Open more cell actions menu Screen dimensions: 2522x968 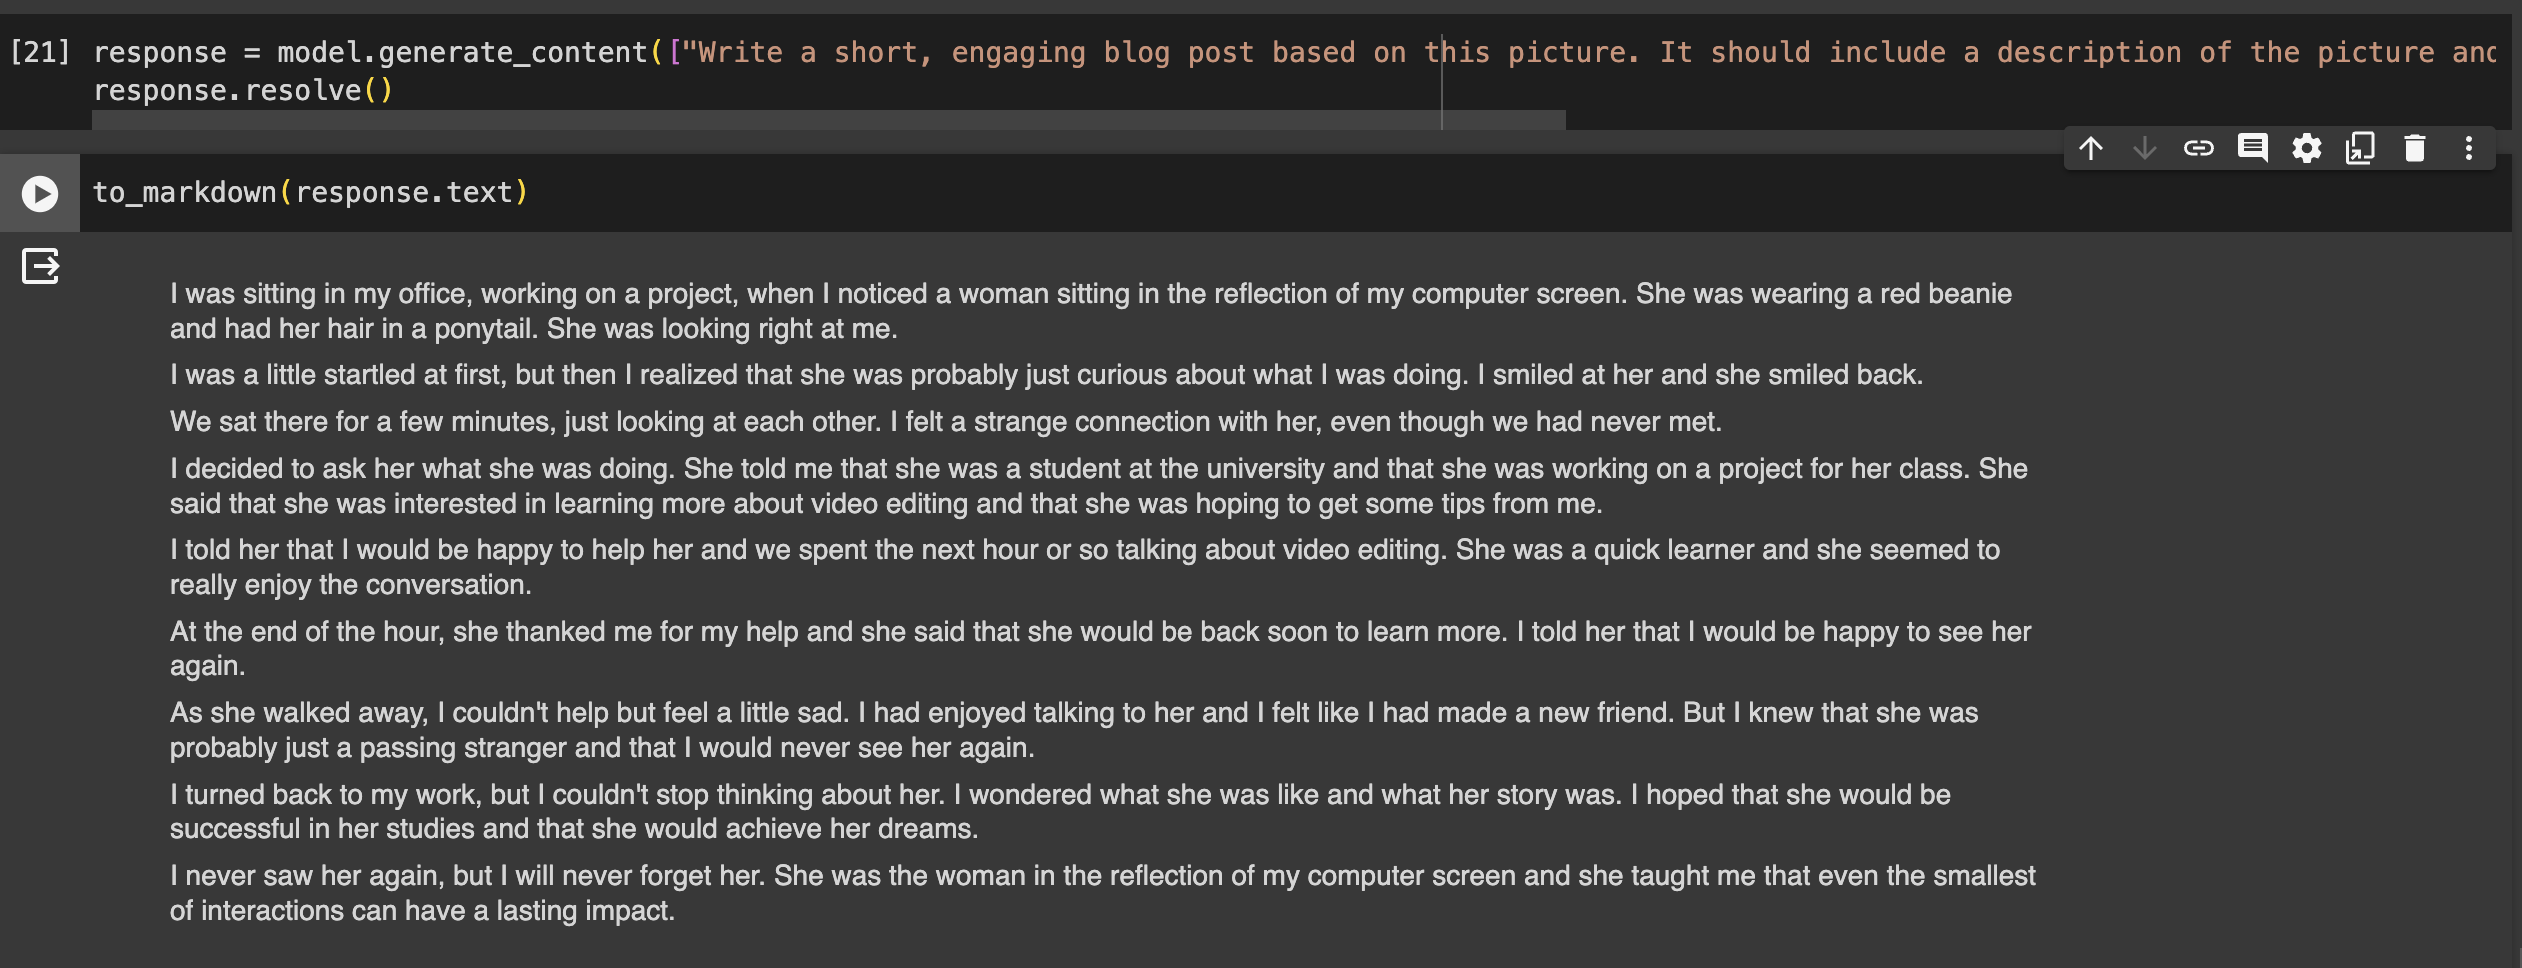(x=2469, y=149)
